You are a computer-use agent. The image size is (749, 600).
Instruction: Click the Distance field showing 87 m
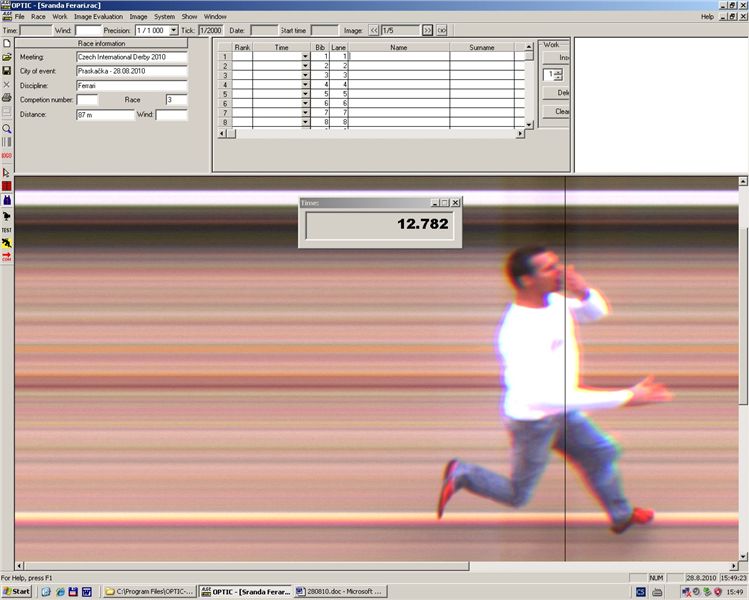coord(106,115)
